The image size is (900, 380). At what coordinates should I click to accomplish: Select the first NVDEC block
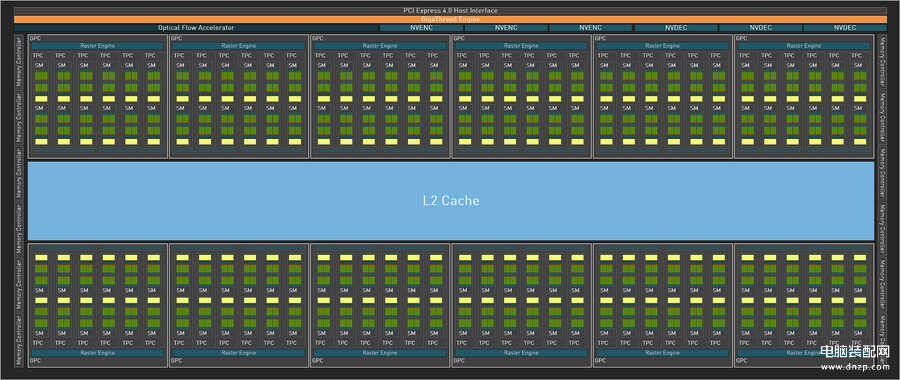[x=676, y=28]
